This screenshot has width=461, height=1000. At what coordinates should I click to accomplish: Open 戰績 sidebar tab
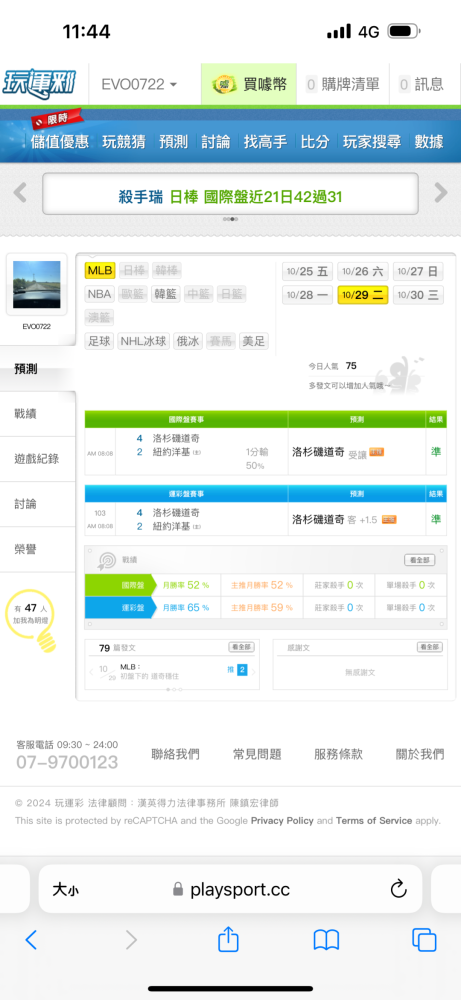pyautogui.click(x=38, y=414)
